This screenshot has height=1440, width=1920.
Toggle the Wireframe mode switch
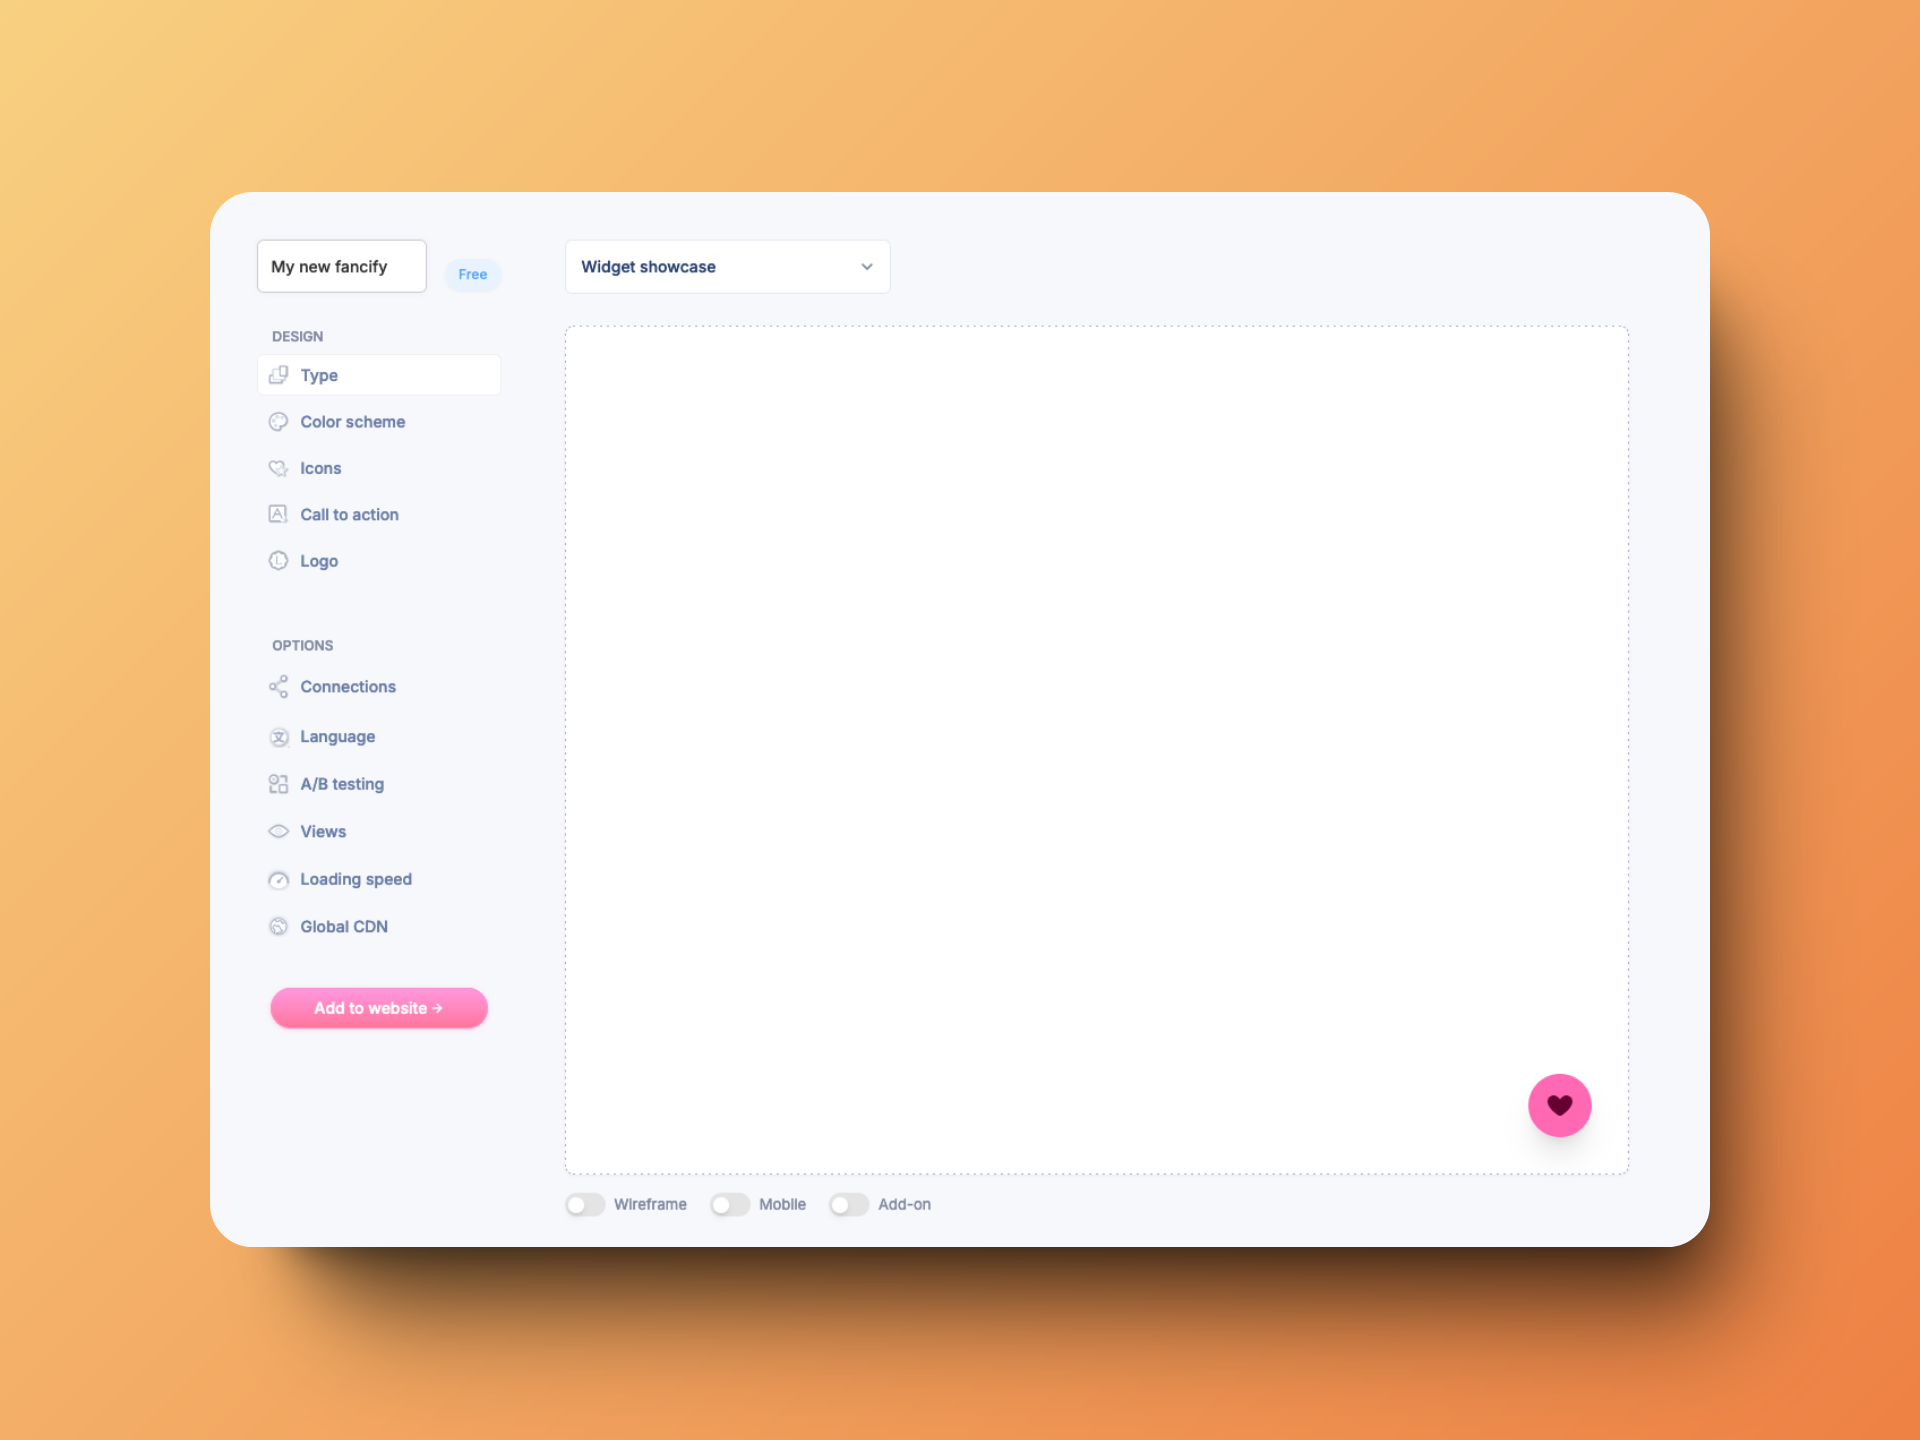click(584, 1204)
